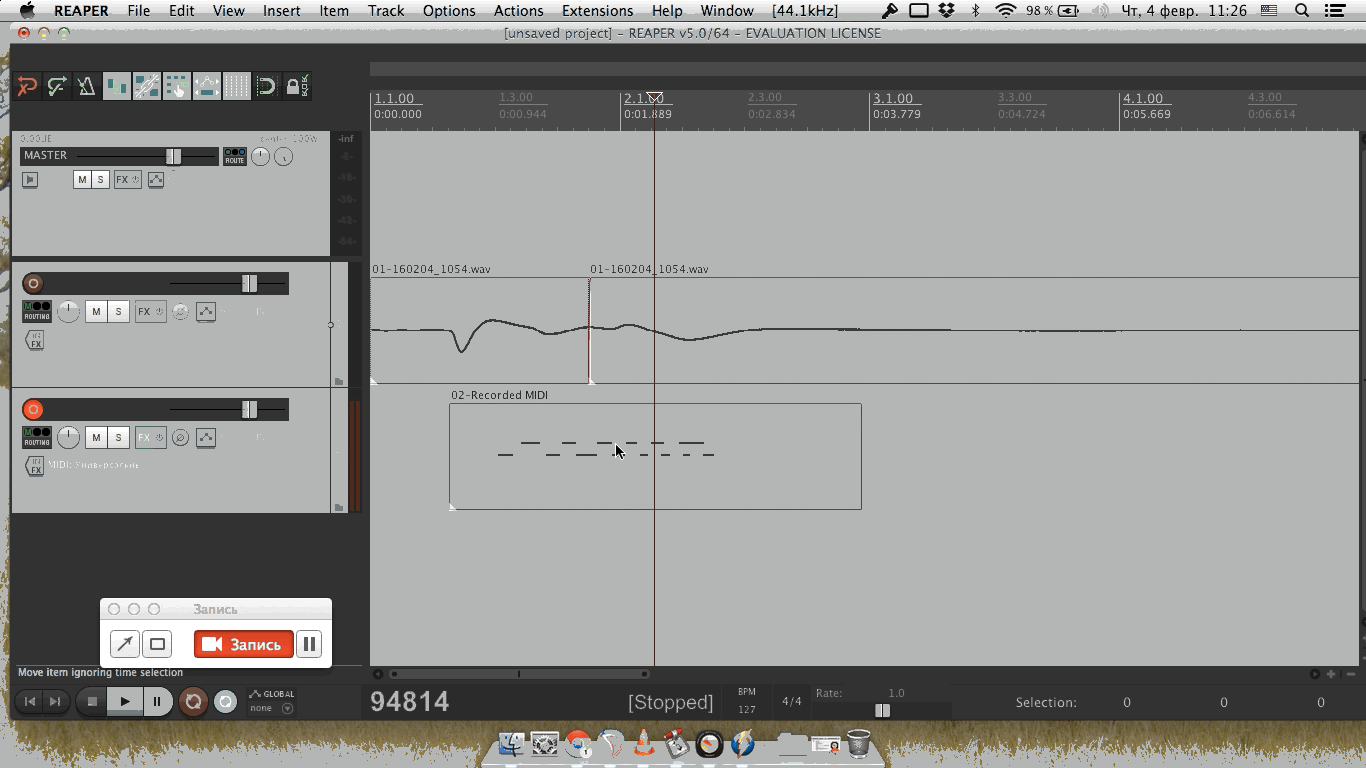
Task: Open envelope button on MIDI track
Action: click(206, 437)
